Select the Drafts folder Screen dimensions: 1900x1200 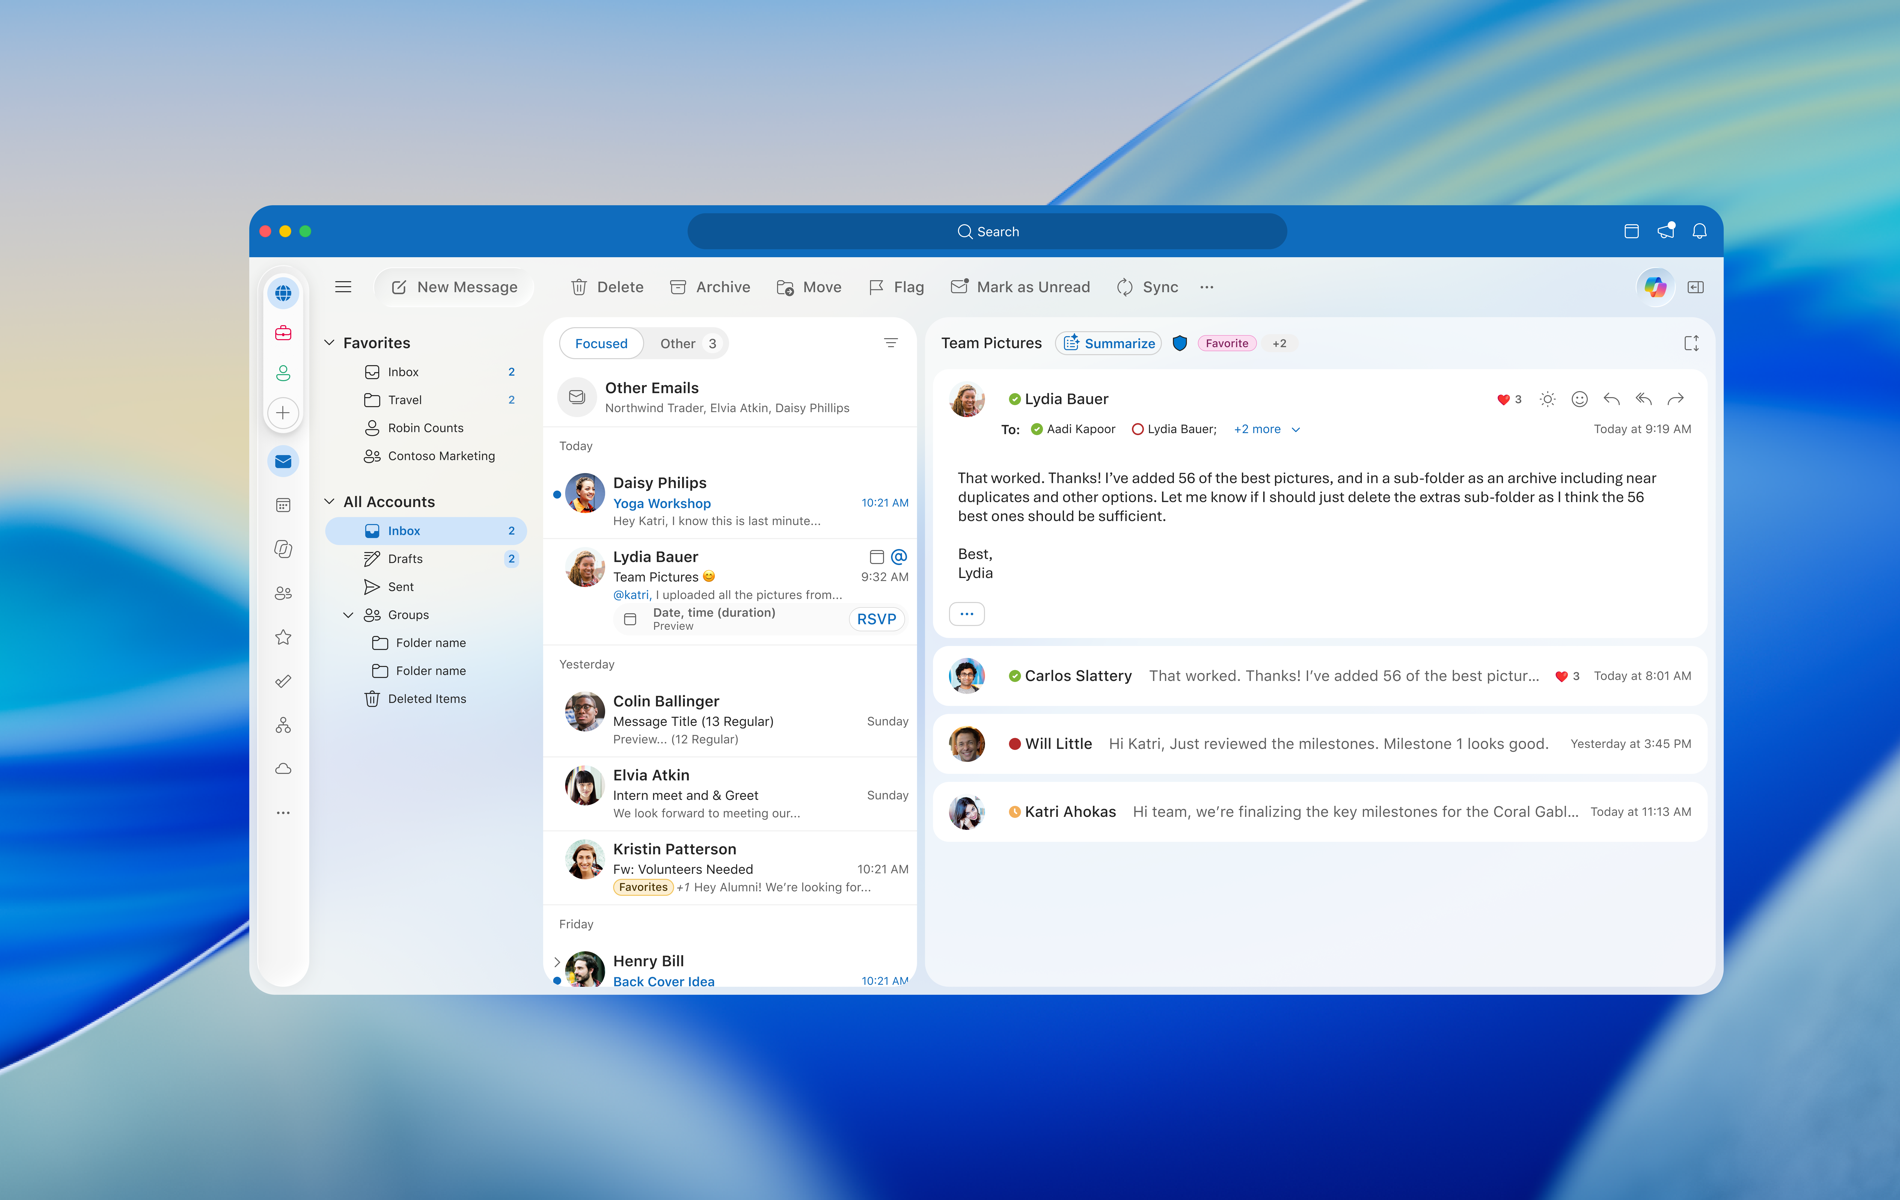coord(426,559)
